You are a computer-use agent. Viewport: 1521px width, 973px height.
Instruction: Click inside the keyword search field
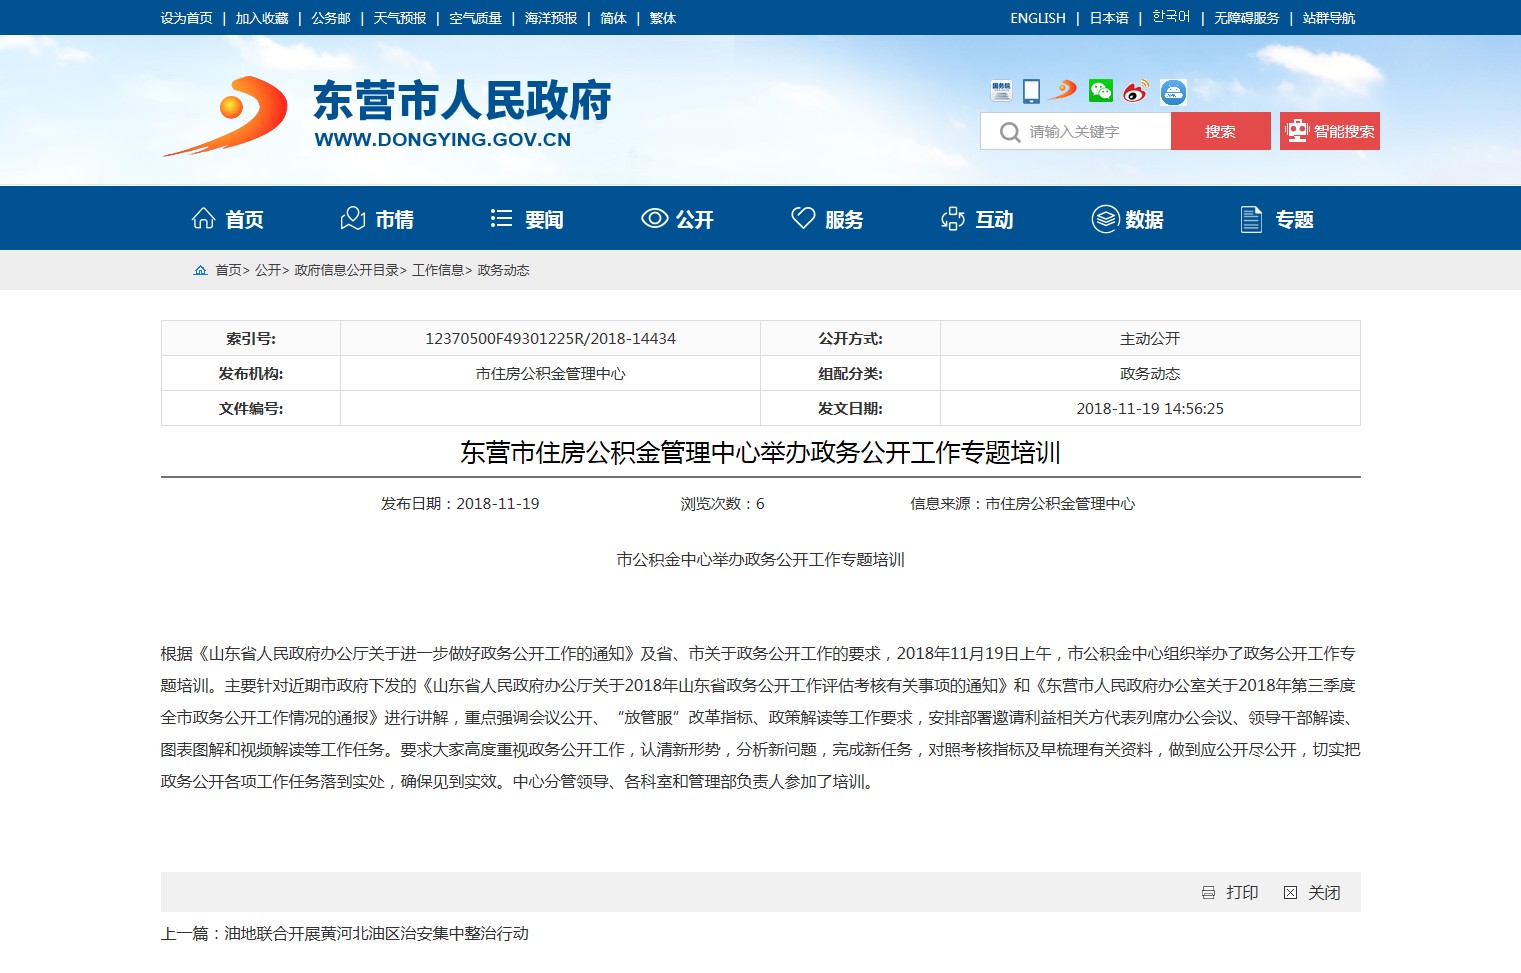(x=1090, y=132)
